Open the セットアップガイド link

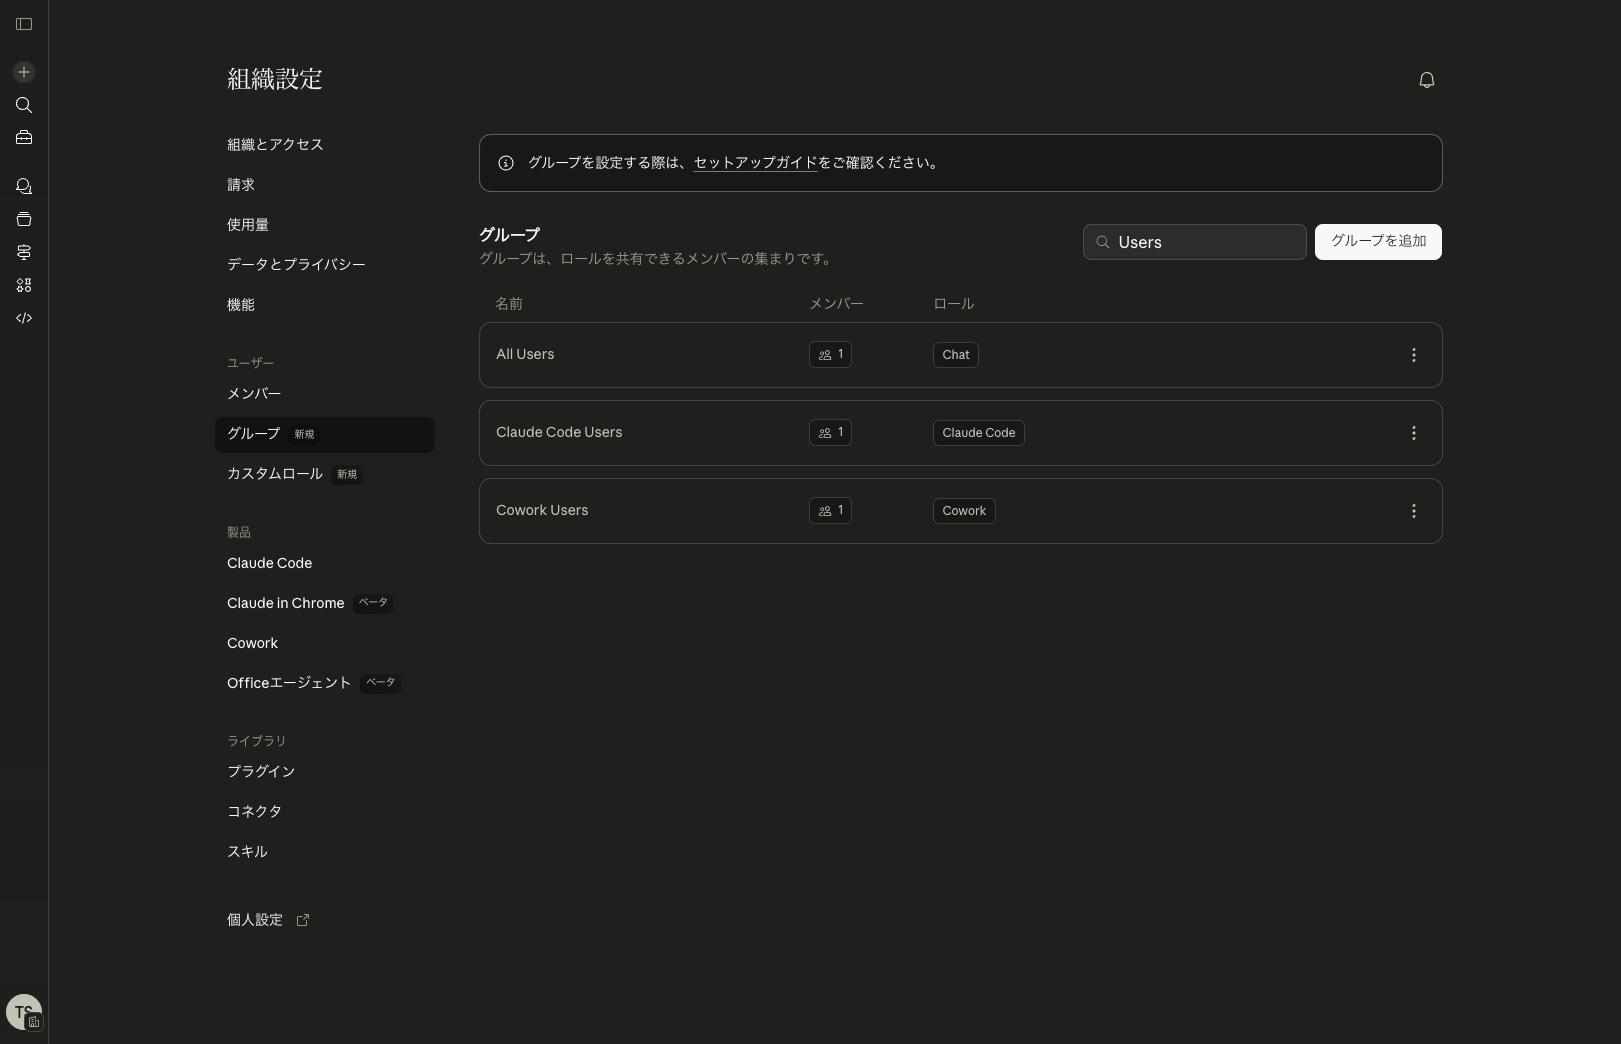pos(754,163)
